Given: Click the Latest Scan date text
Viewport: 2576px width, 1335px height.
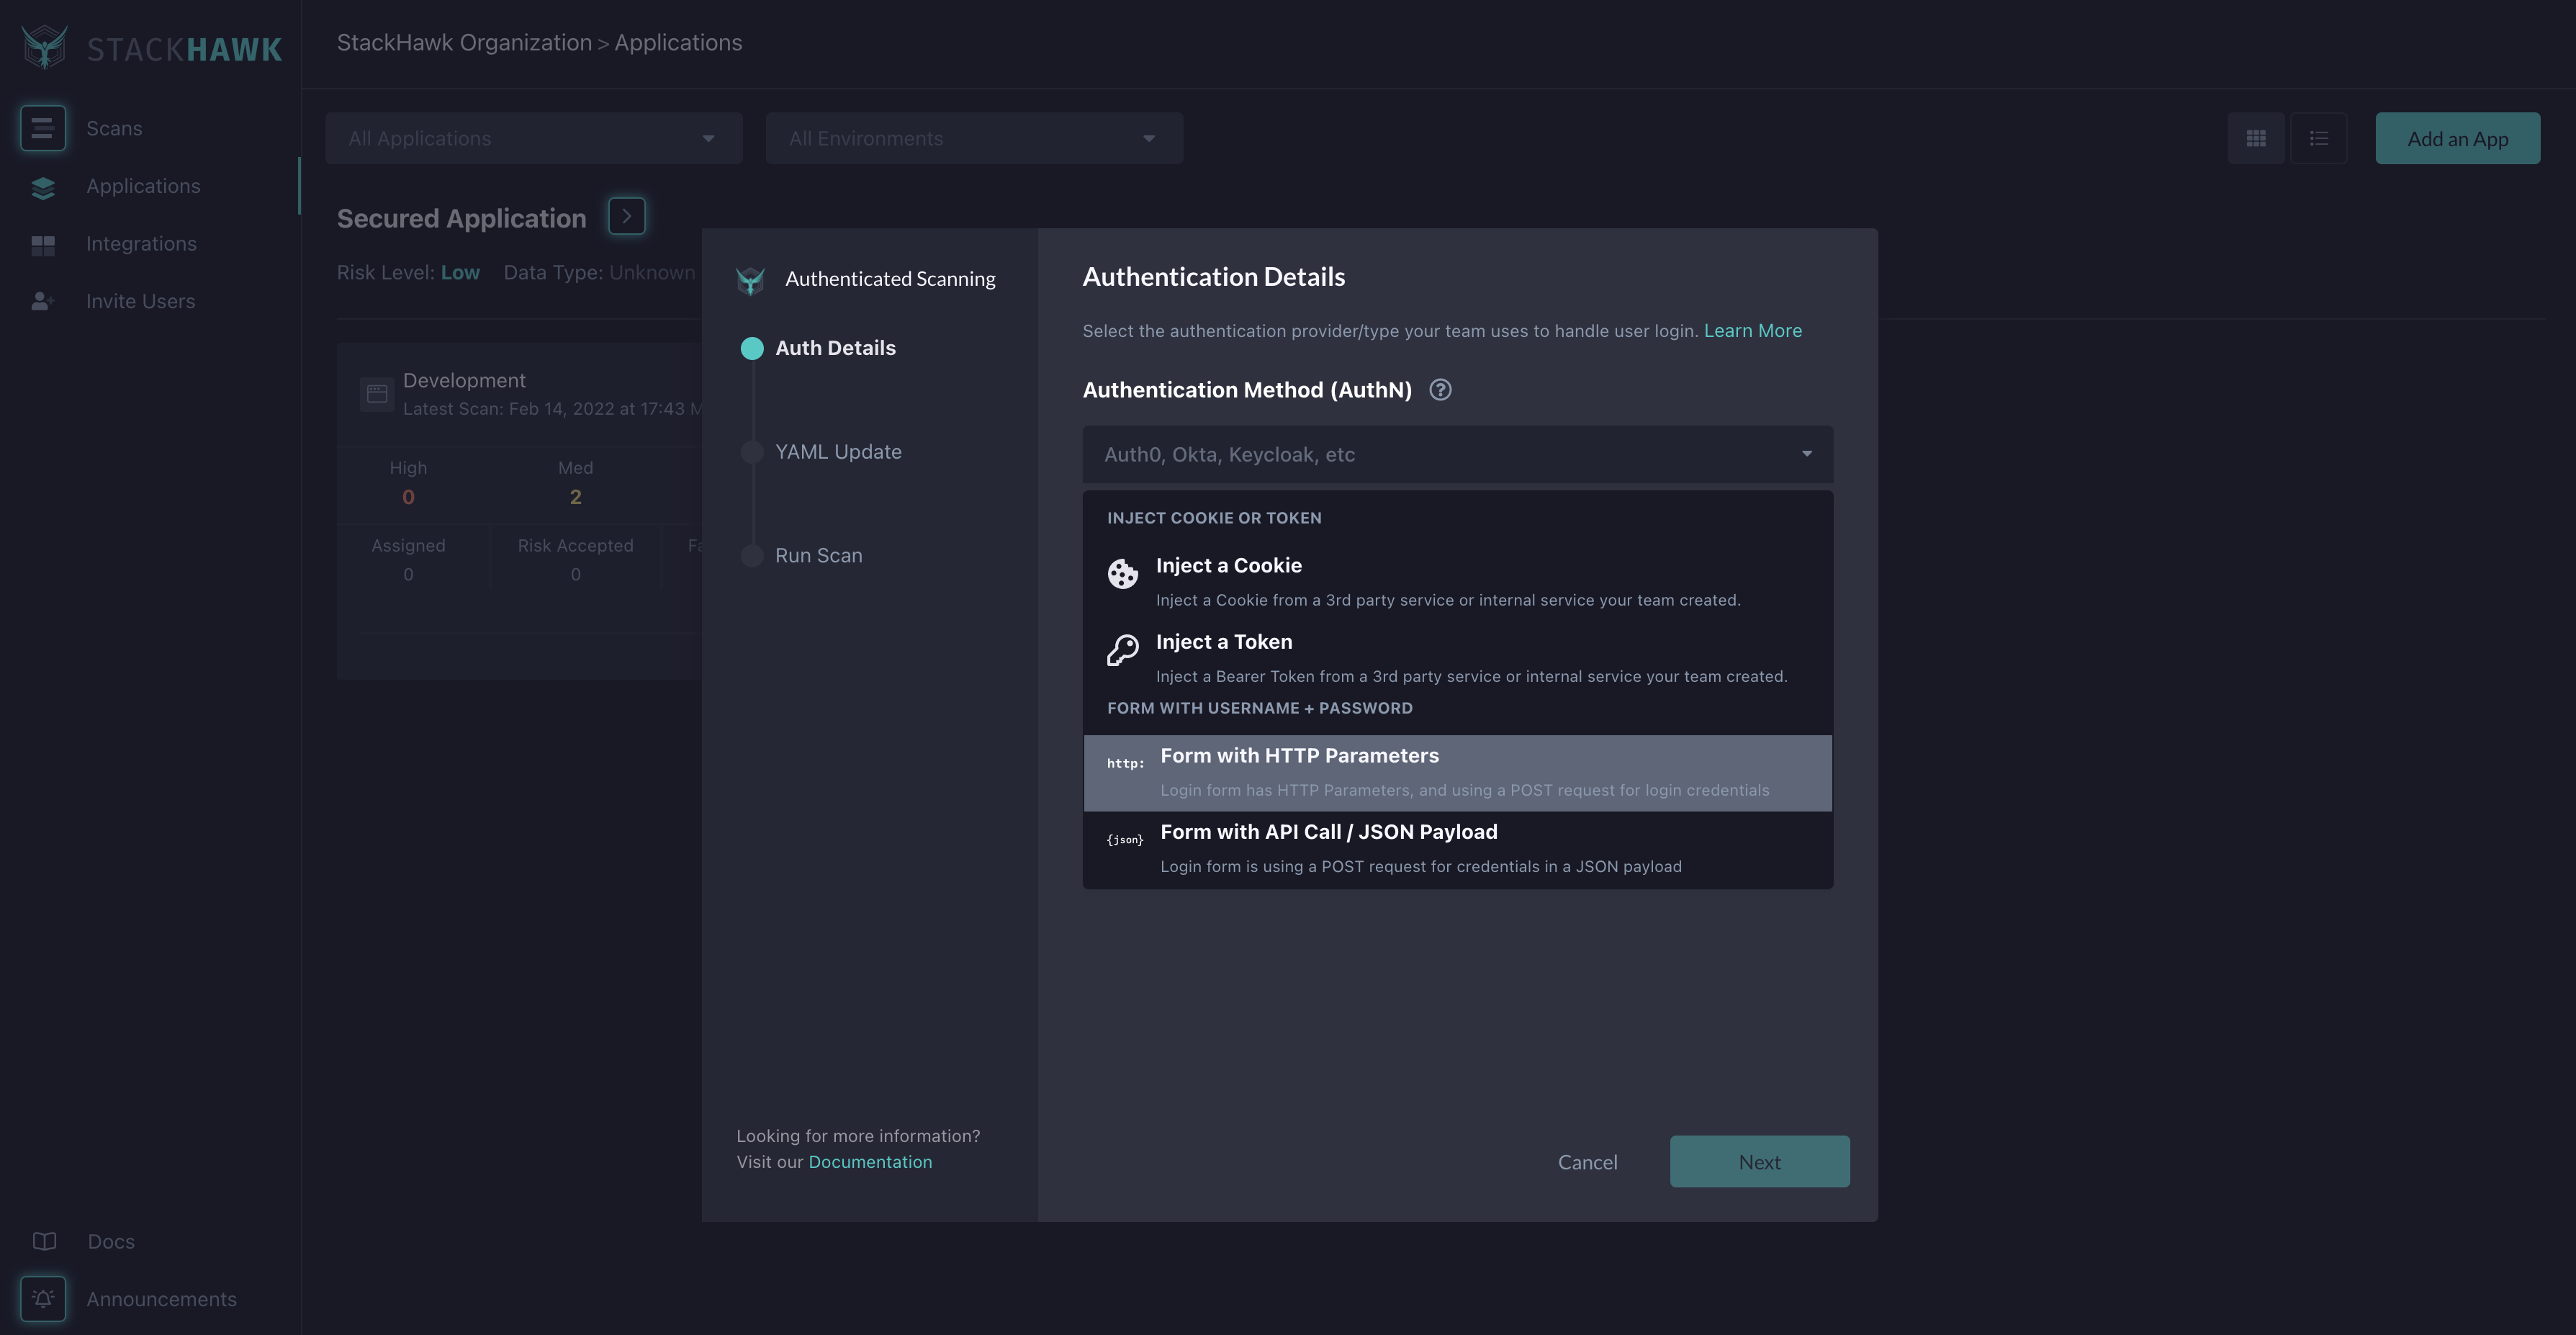Looking at the screenshot, I should pos(552,409).
